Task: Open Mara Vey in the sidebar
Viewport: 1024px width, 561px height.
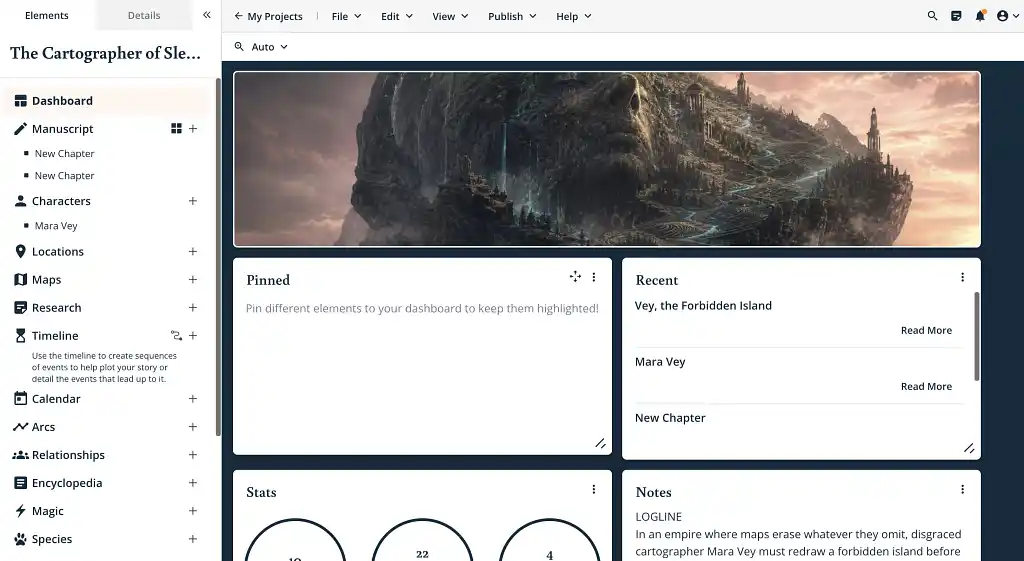Action: (x=56, y=226)
